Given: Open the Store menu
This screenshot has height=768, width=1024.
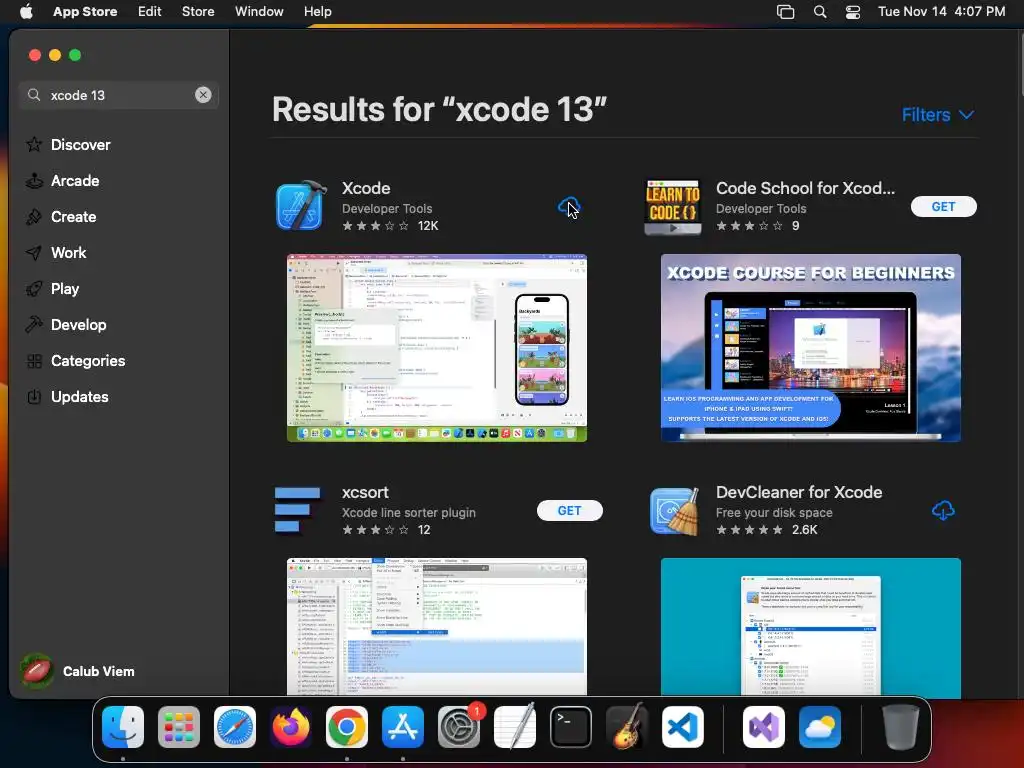Looking at the screenshot, I should (x=198, y=12).
